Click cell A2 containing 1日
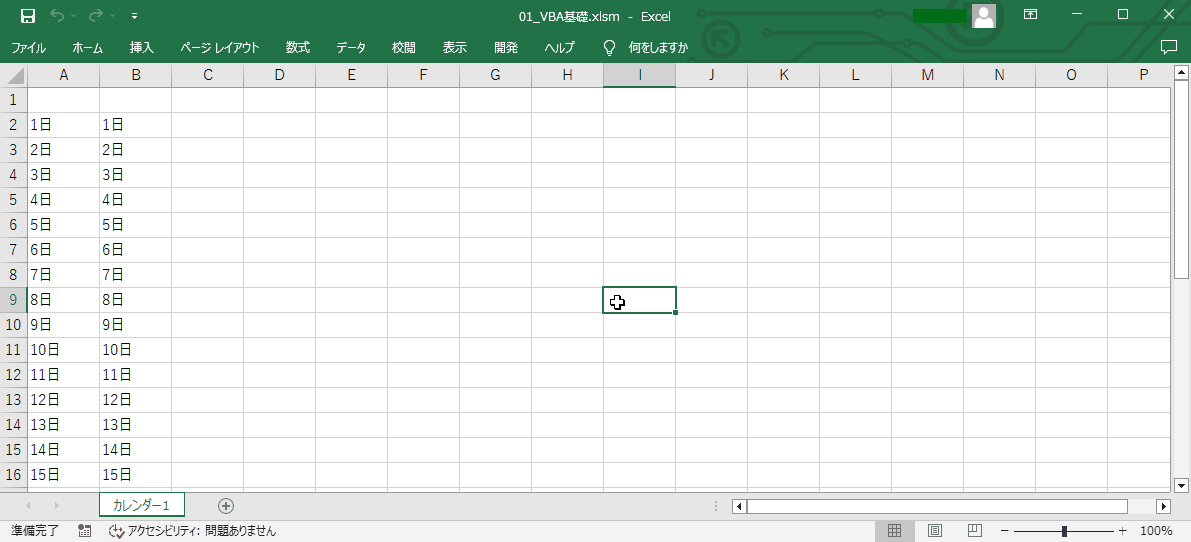Viewport: 1191px width, 542px height. pos(64,125)
